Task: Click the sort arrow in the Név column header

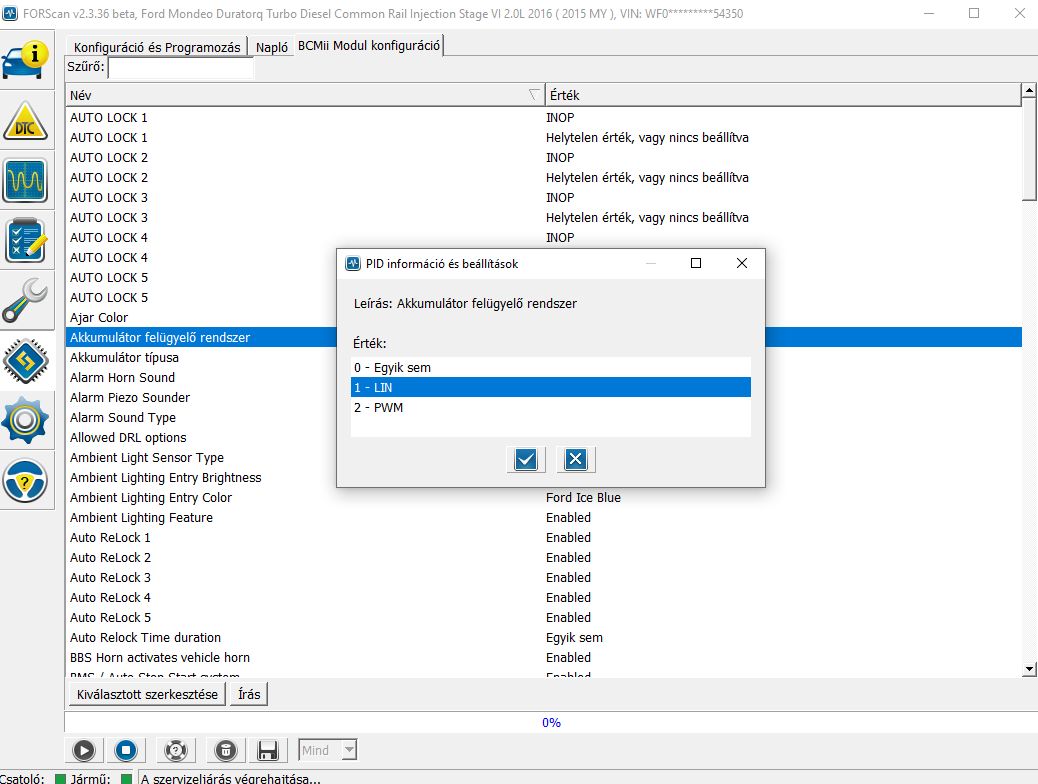Action: (x=534, y=95)
